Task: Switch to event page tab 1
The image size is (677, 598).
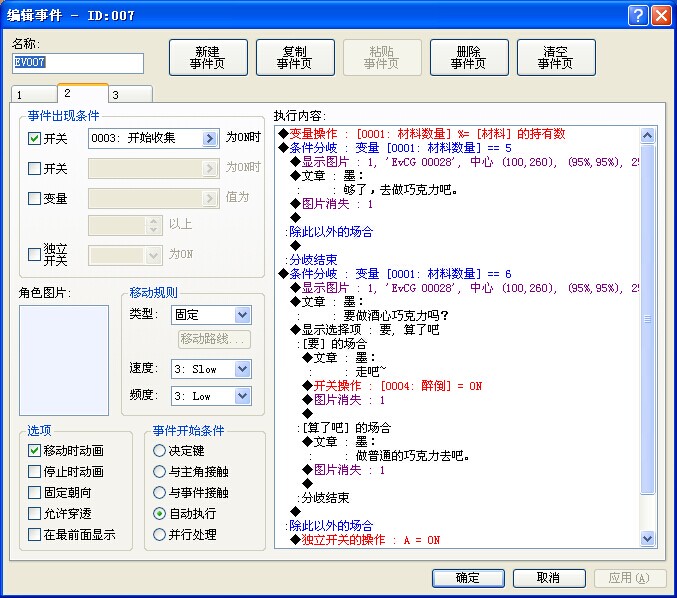Action: coord(34,95)
